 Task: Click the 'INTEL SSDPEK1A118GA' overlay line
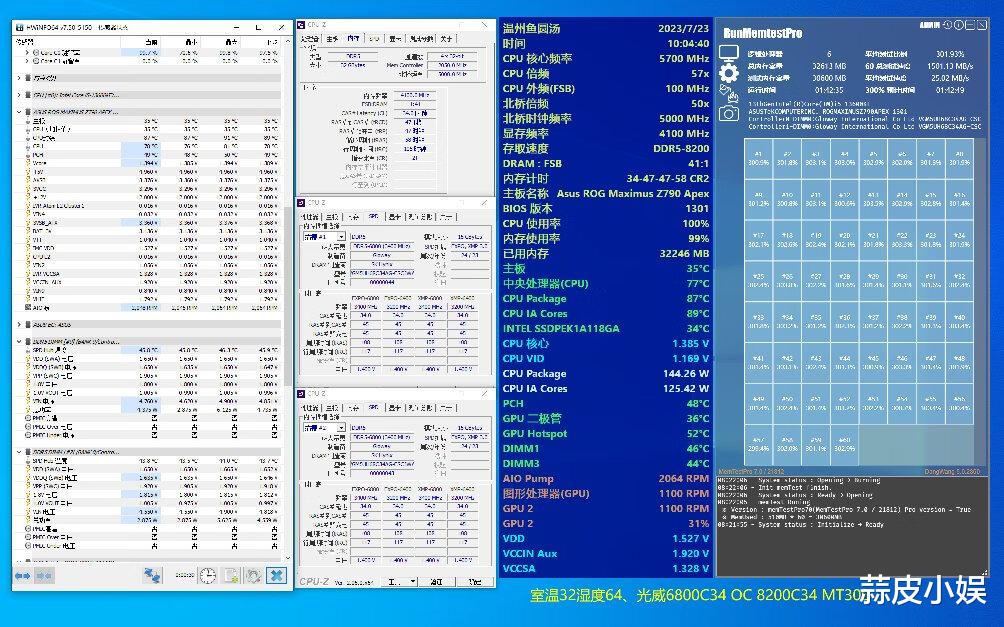point(606,329)
